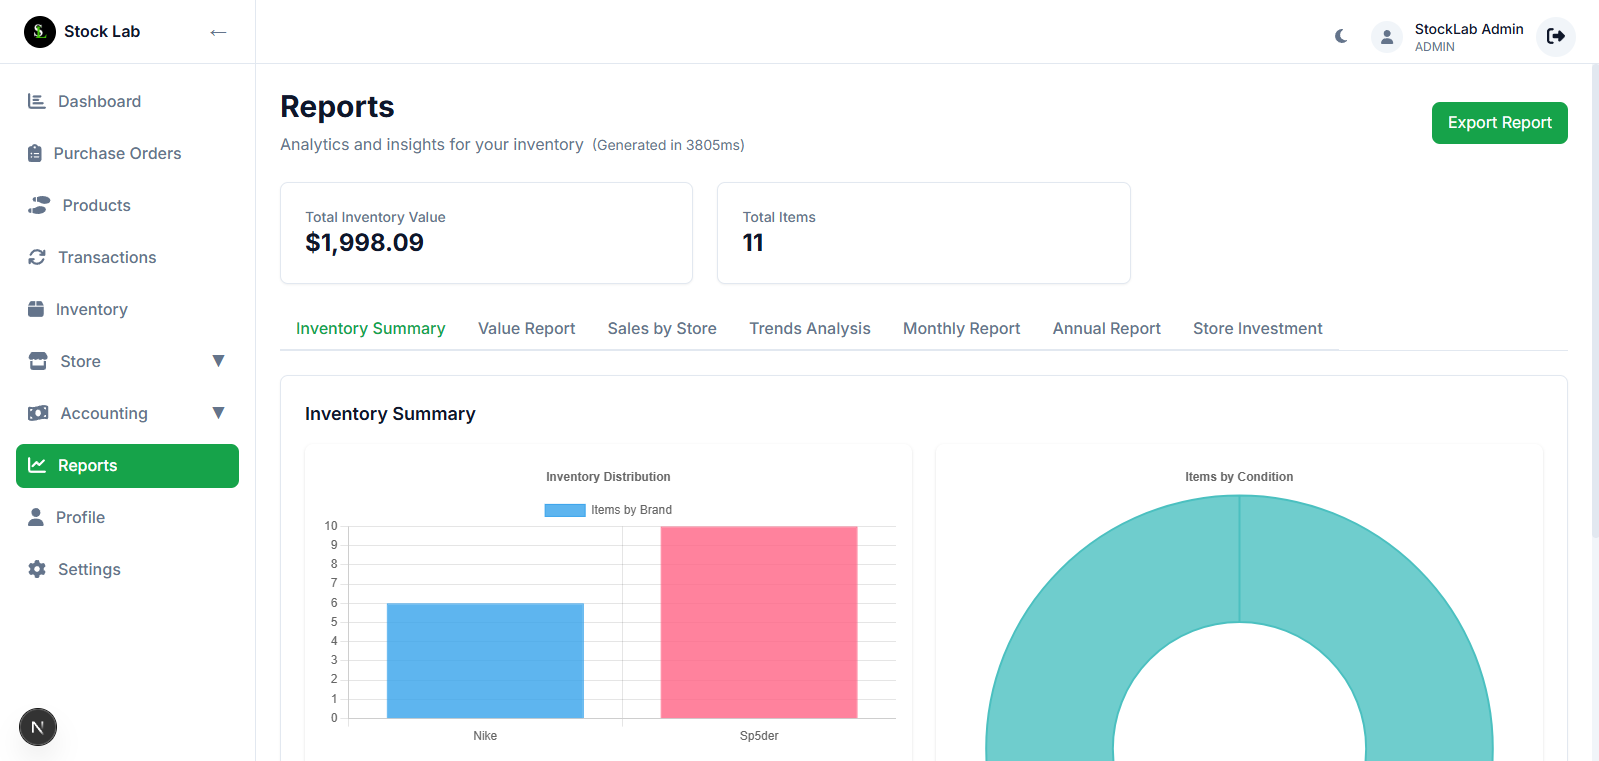The height and width of the screenshot is (761, 1599).
Task: Click the Dashboard chart icon
Action: coord(37,101)
